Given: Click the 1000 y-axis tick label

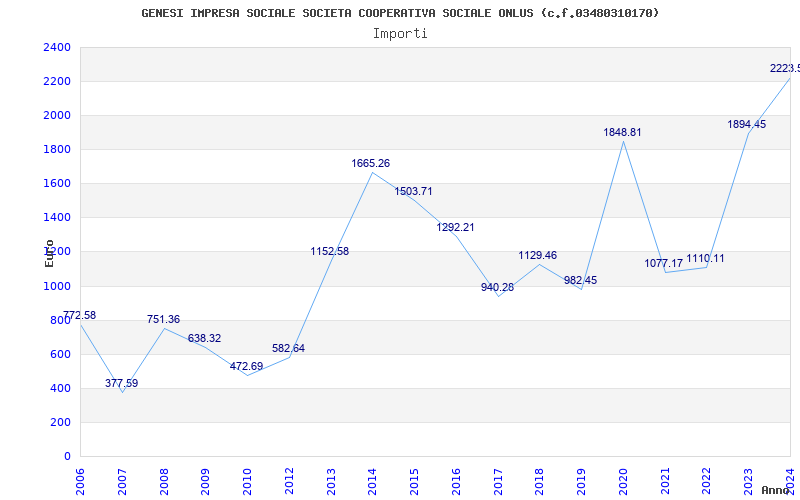Looking at the screenshot, I should click(57, 286).
